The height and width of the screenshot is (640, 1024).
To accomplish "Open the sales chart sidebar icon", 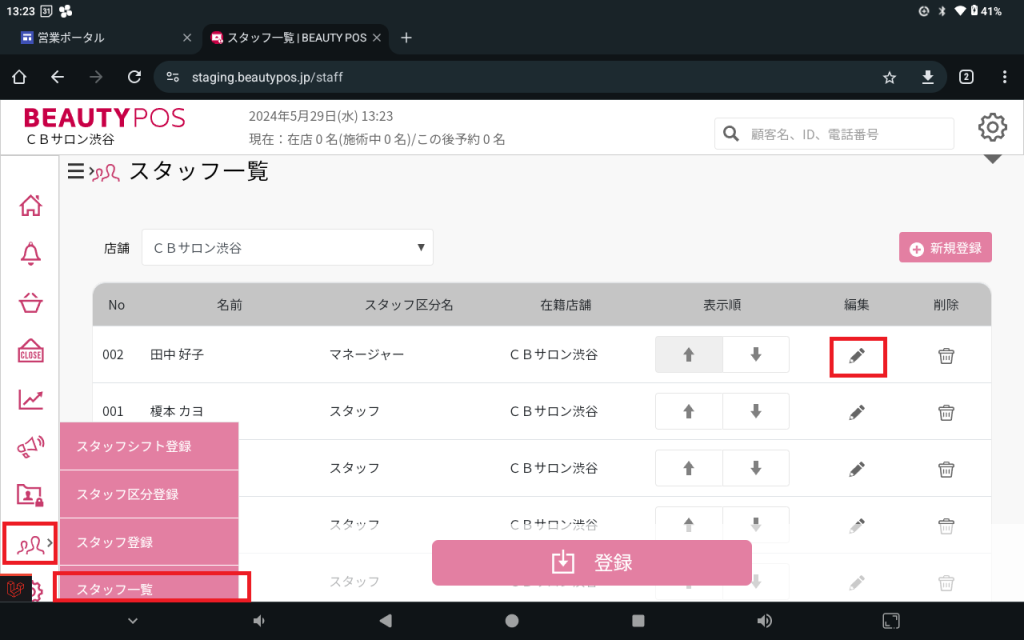I will coord(31,399).
